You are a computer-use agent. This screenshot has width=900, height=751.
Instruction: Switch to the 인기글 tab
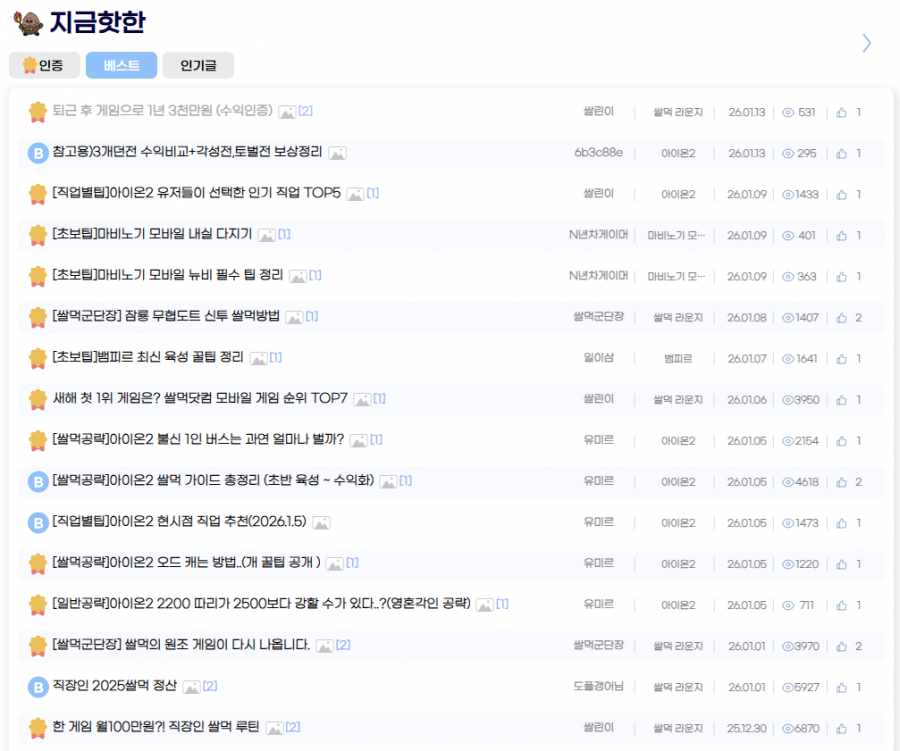(x=200, y=65)
